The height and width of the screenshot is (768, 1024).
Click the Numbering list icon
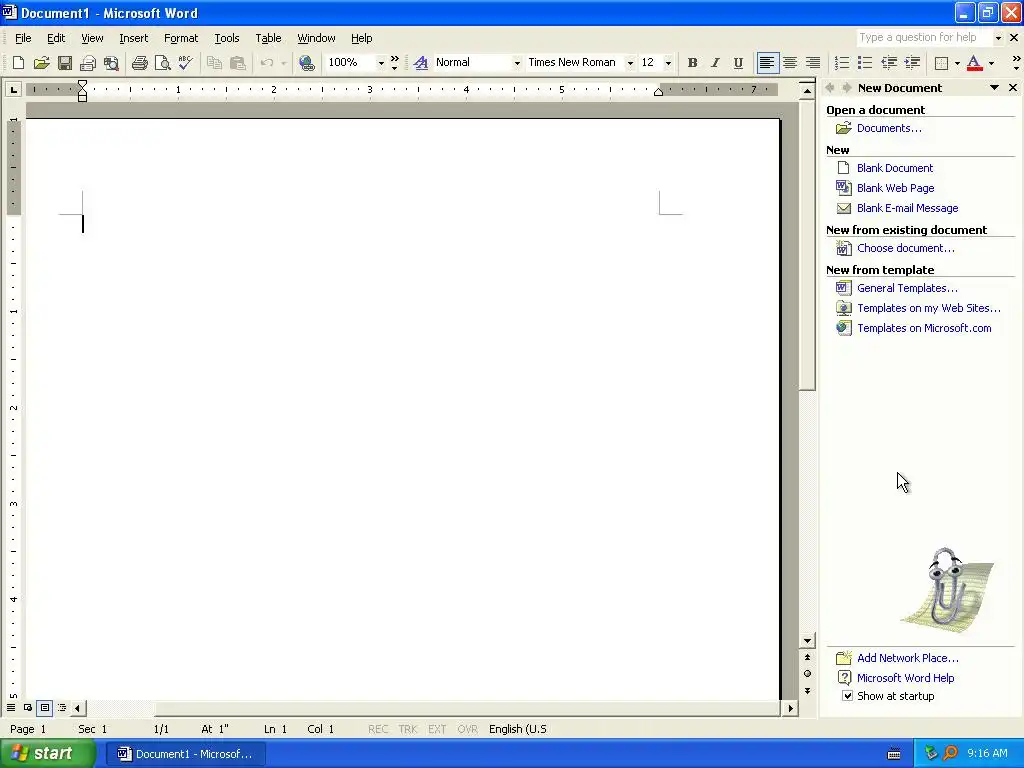842,63
